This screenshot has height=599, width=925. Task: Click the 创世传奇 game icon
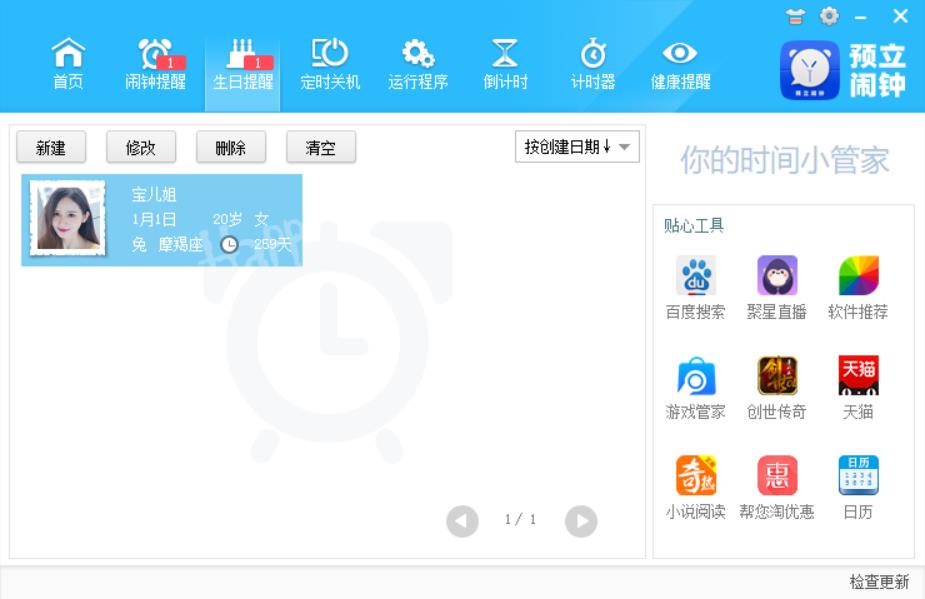(x=776, y=377)
